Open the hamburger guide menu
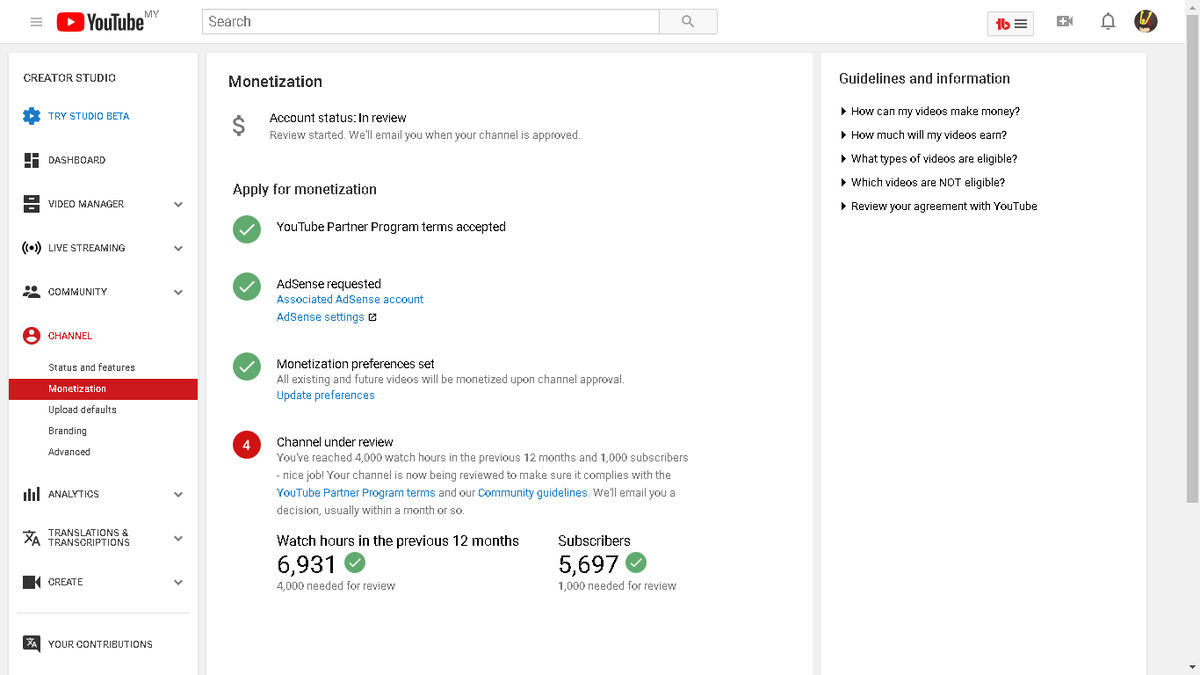 pyautogui.click(x=36, y=21)
